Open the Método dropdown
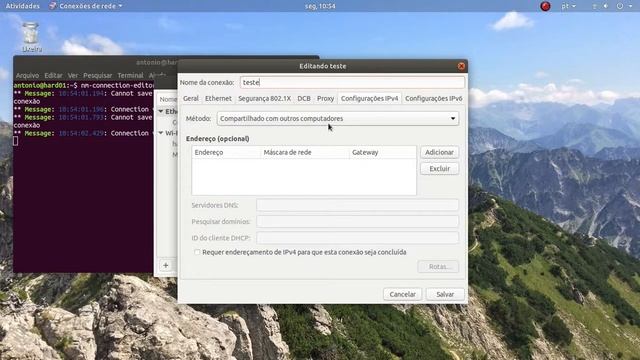The image size is (640, 360). pos(338,119)
